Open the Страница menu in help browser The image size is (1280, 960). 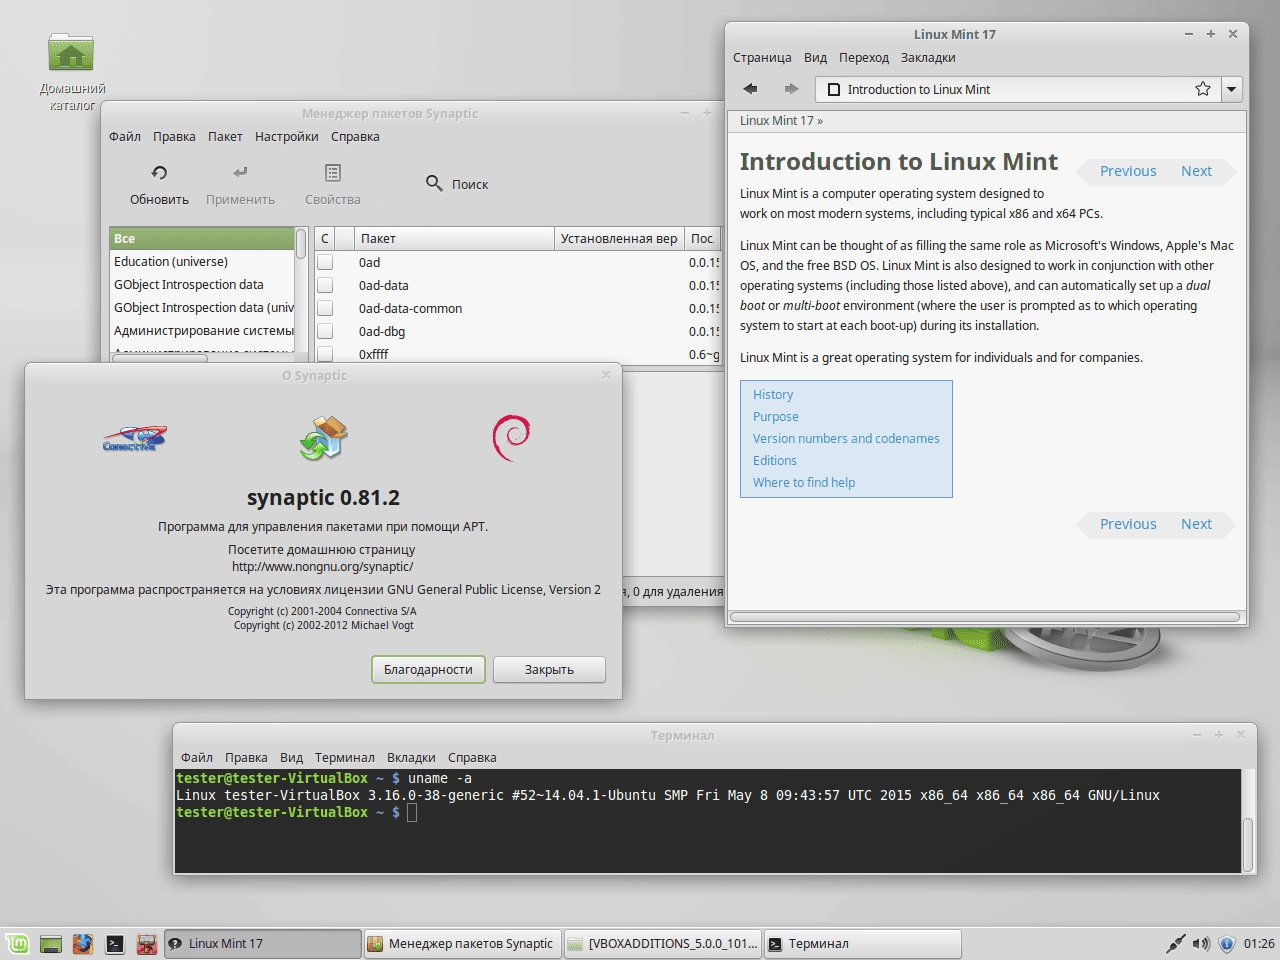762,57
